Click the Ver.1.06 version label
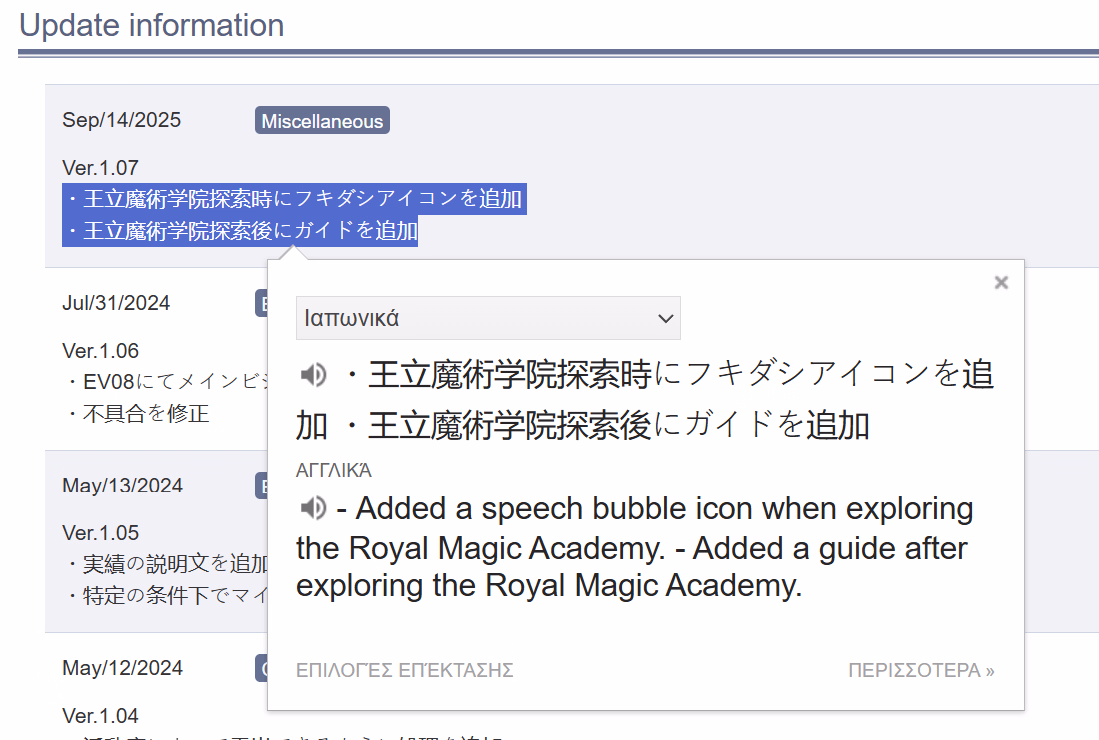1099x740 pixels. pyautogui.click(x=100, y=351)
